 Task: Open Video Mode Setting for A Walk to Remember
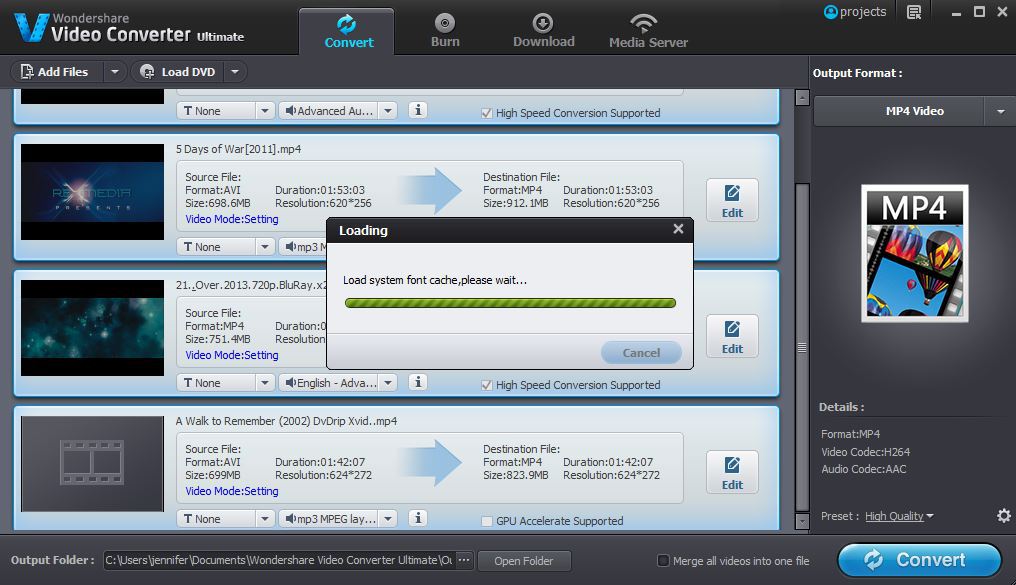pyautogui.click(x=232, y=491)
